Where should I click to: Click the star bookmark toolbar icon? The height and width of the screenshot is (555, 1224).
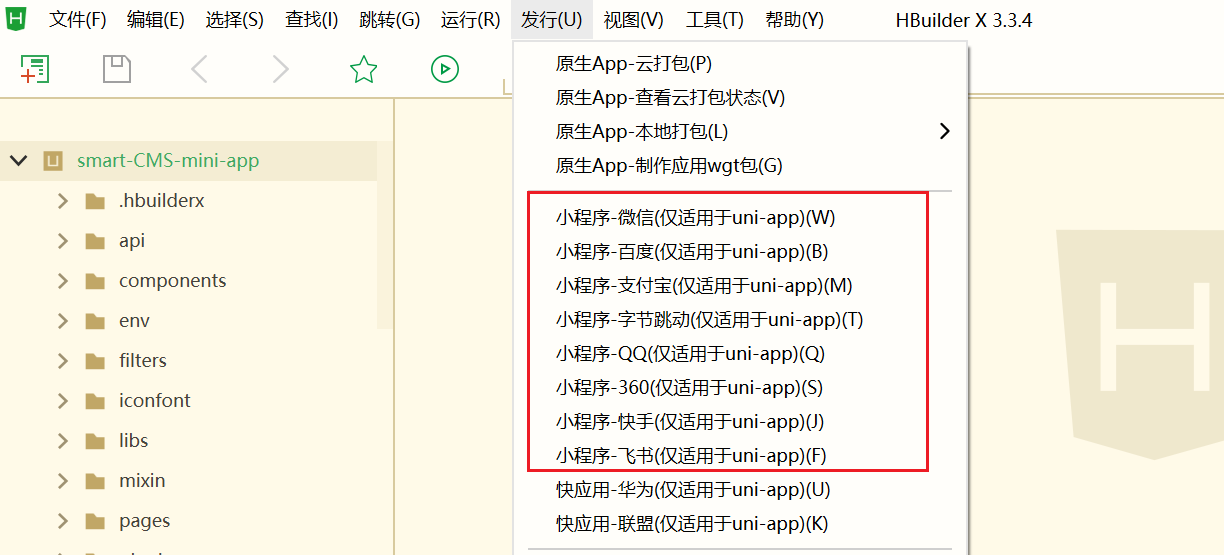(x=363, y=69)
